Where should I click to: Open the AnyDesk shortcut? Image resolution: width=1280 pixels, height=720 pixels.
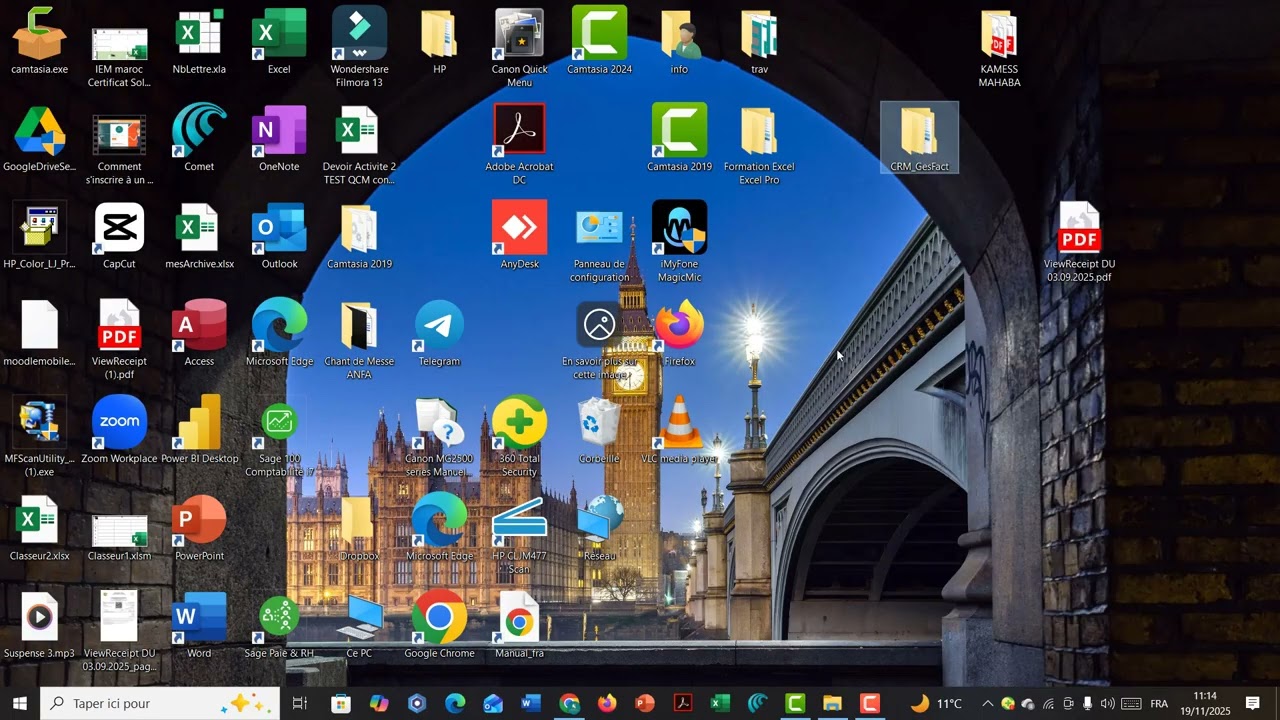click(519, 235)
